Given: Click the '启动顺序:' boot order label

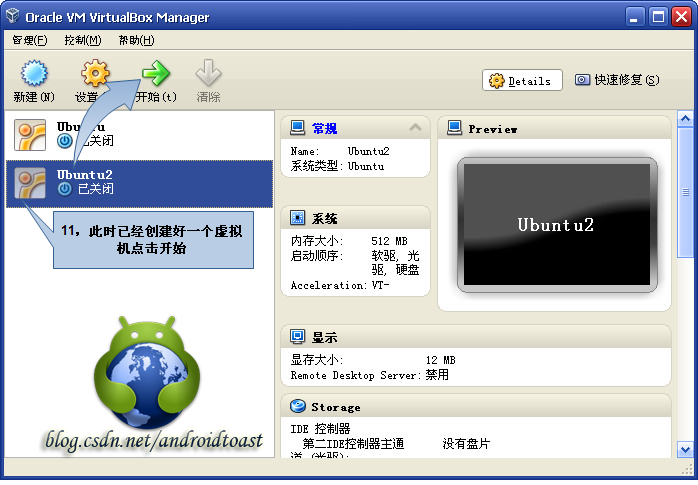Looking at the screenshot, I should click(317, 256).
